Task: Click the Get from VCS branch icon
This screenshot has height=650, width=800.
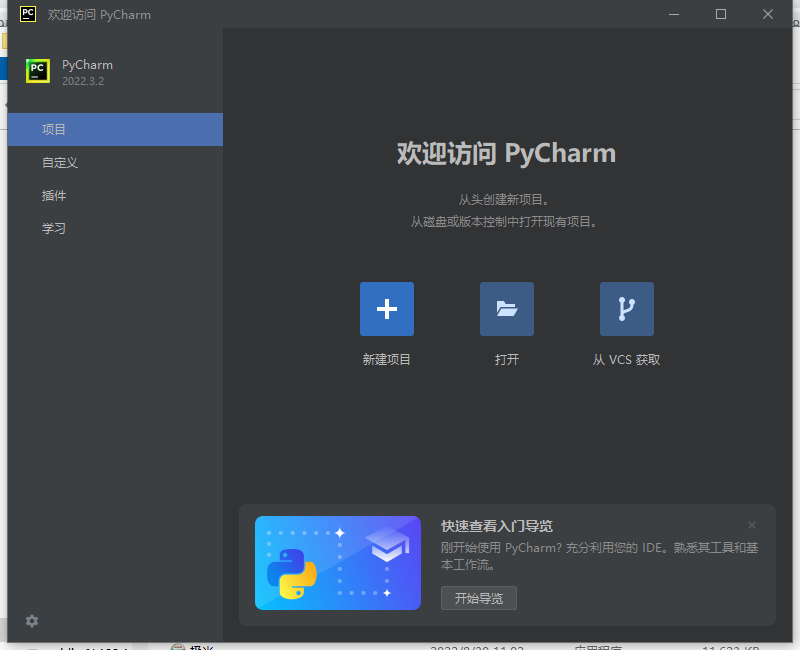Action: pos(627,309)
